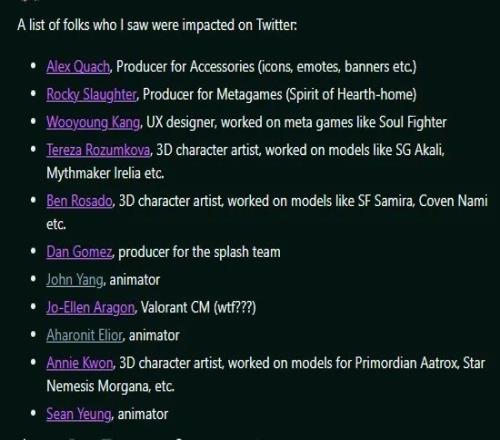Click the text 'Producer for Accessories'
This screenshot has width=500, height=440.
click(185, 67)
